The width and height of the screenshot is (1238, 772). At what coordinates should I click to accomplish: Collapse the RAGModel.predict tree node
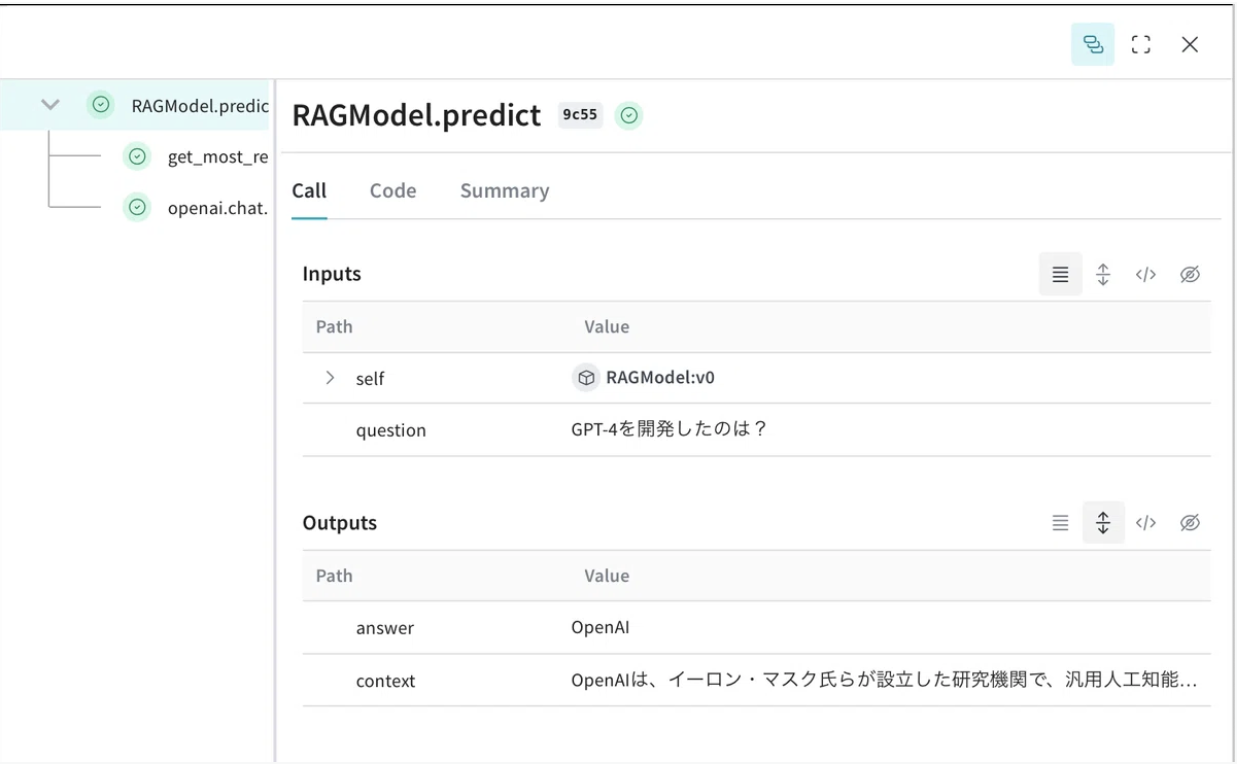tap(53, 105)
